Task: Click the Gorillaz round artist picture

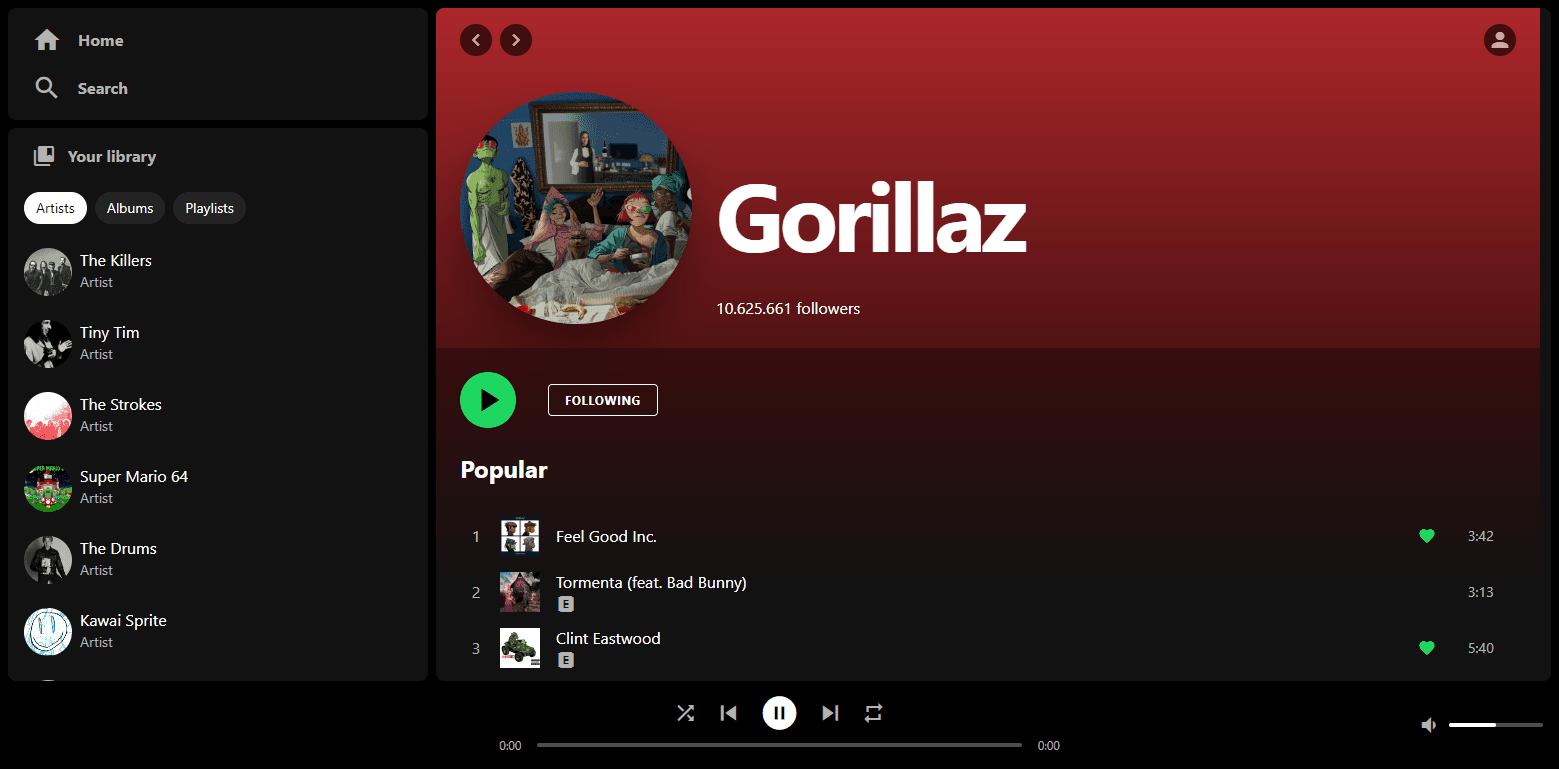Action: click(x=576, y=208)
